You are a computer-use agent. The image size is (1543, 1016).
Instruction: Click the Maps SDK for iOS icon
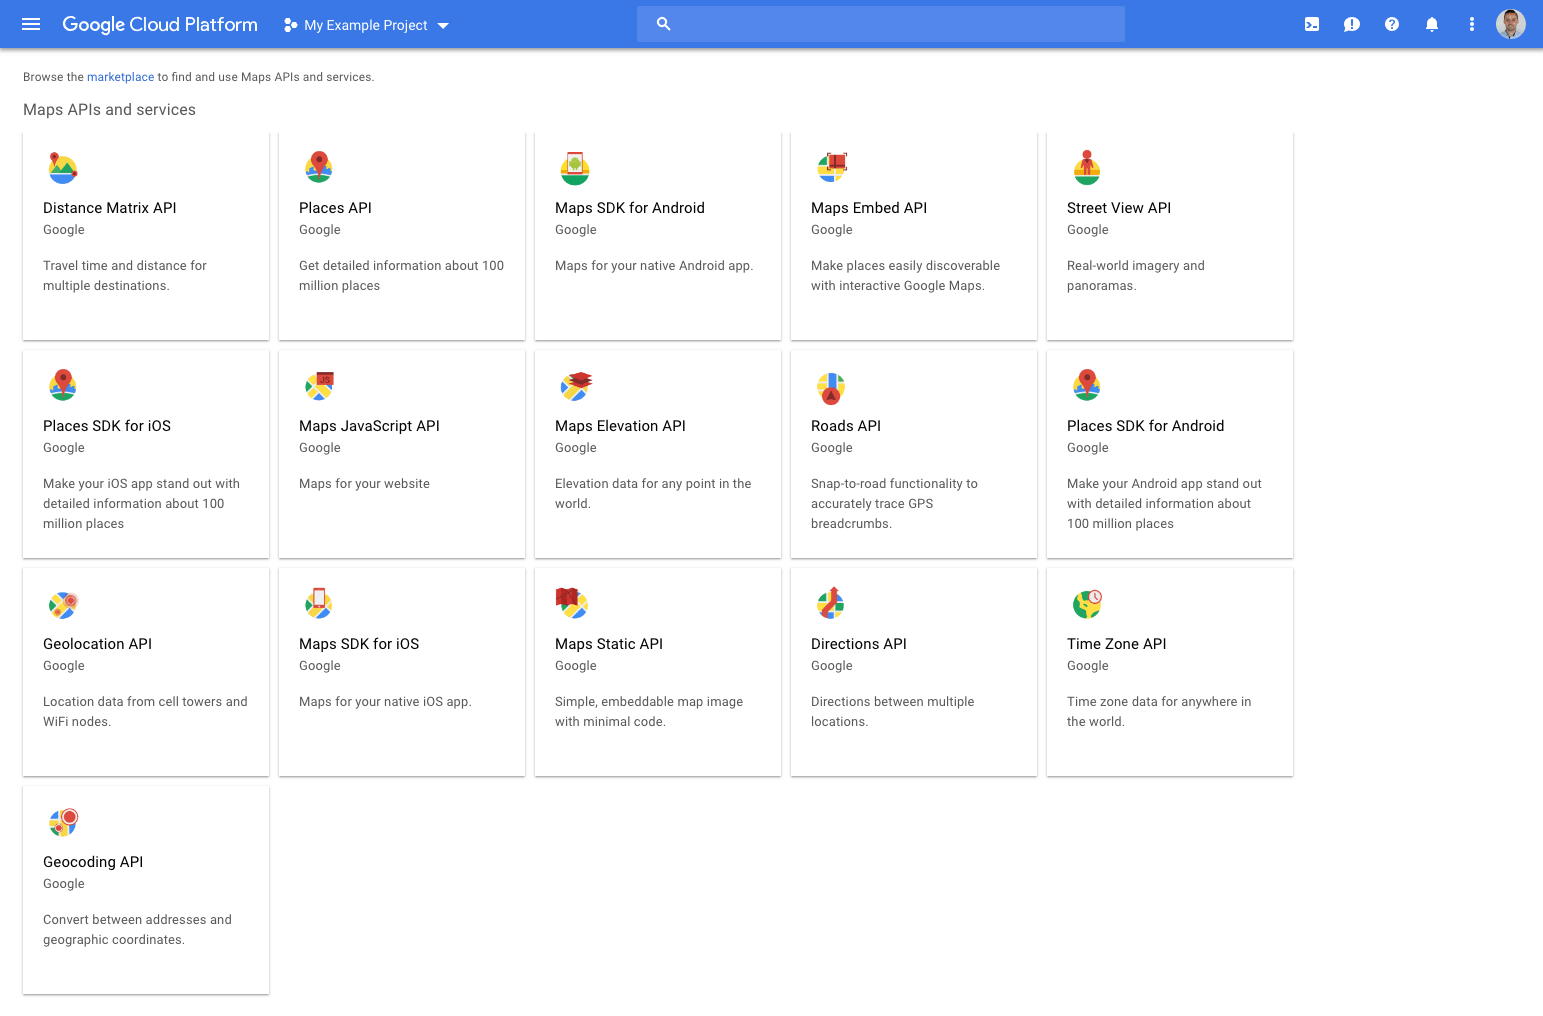click(x=319, y=603)
